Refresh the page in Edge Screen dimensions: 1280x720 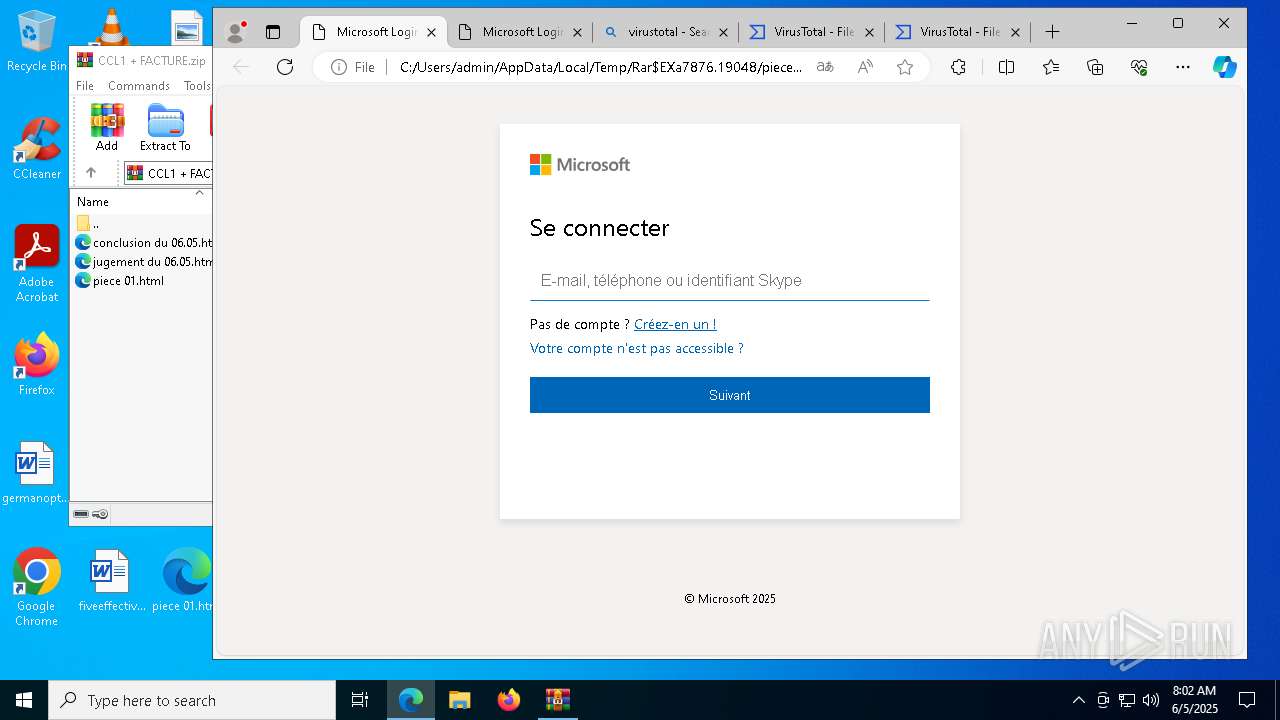(x=285, y=67)
